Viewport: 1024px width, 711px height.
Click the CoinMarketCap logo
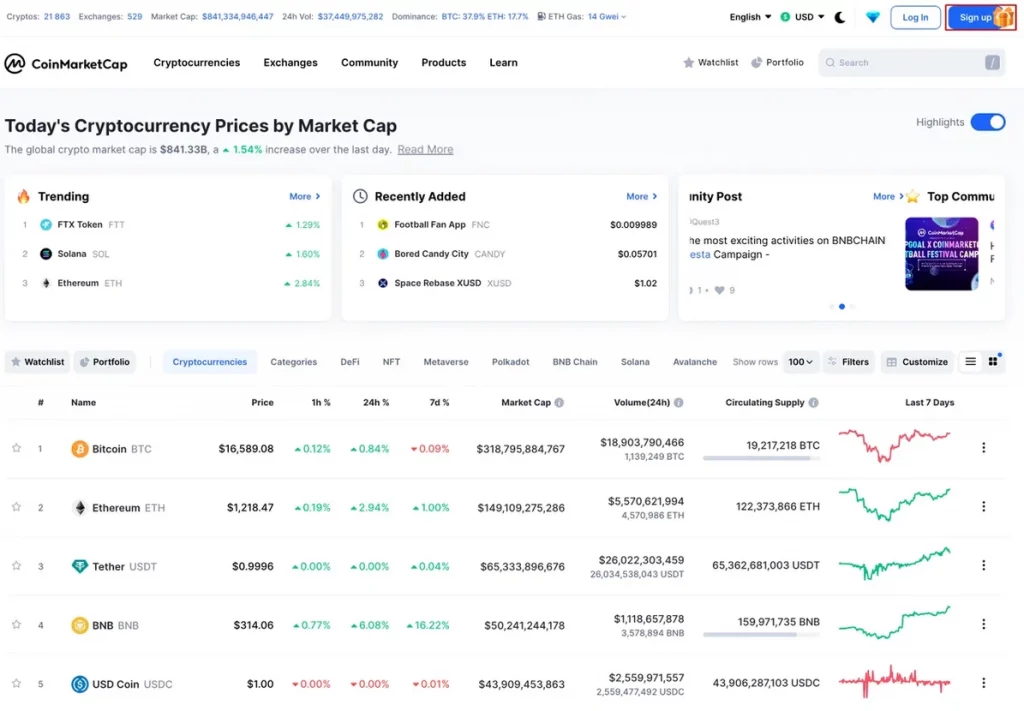[x=66, y=63]
